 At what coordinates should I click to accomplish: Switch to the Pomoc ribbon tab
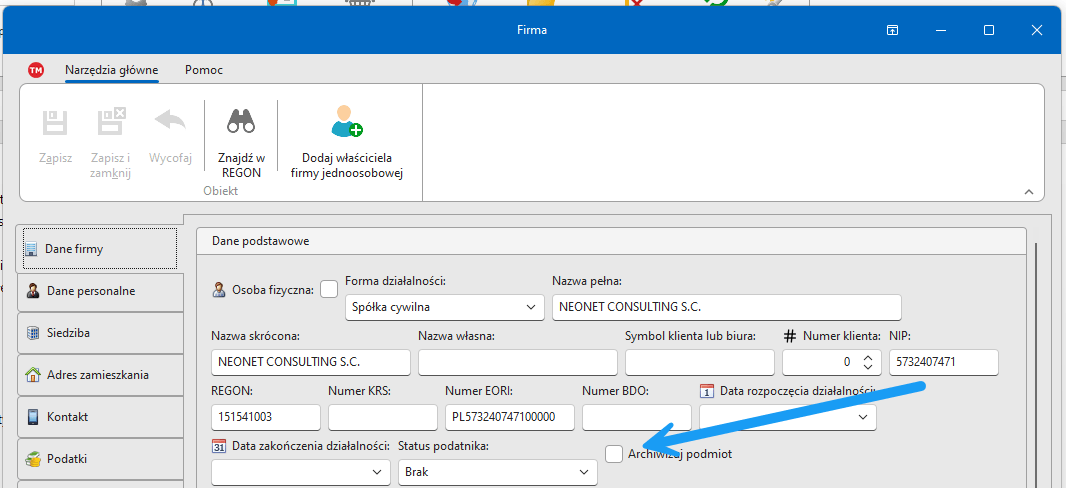204,70
